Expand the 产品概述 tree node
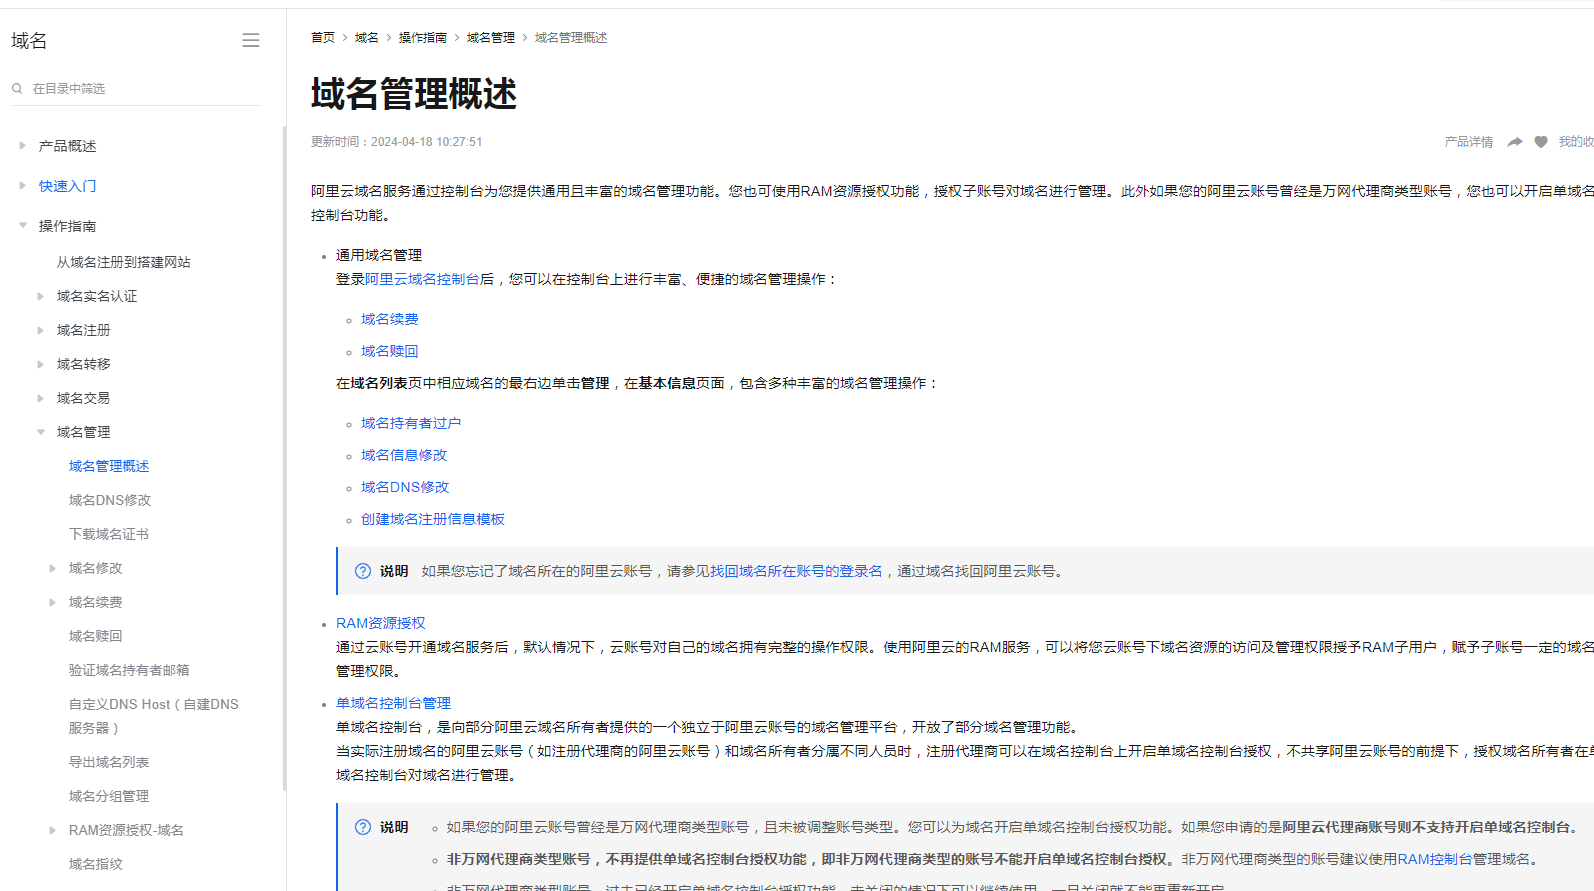The image size is (1594, 891). coord(22,145)
